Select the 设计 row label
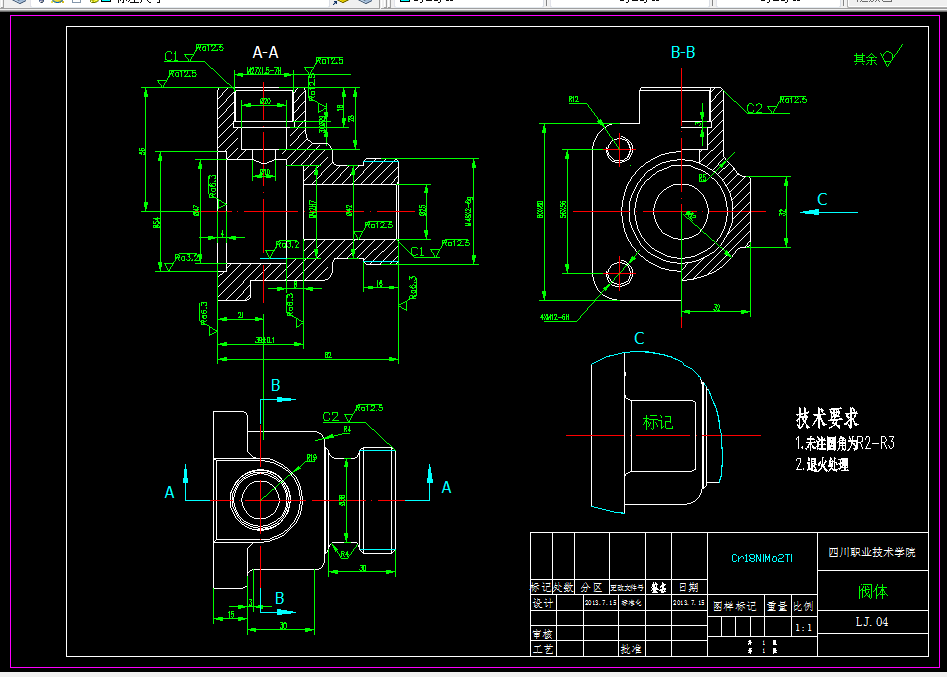The width and height of the screenshot is (947, 677). click(542, 603)
